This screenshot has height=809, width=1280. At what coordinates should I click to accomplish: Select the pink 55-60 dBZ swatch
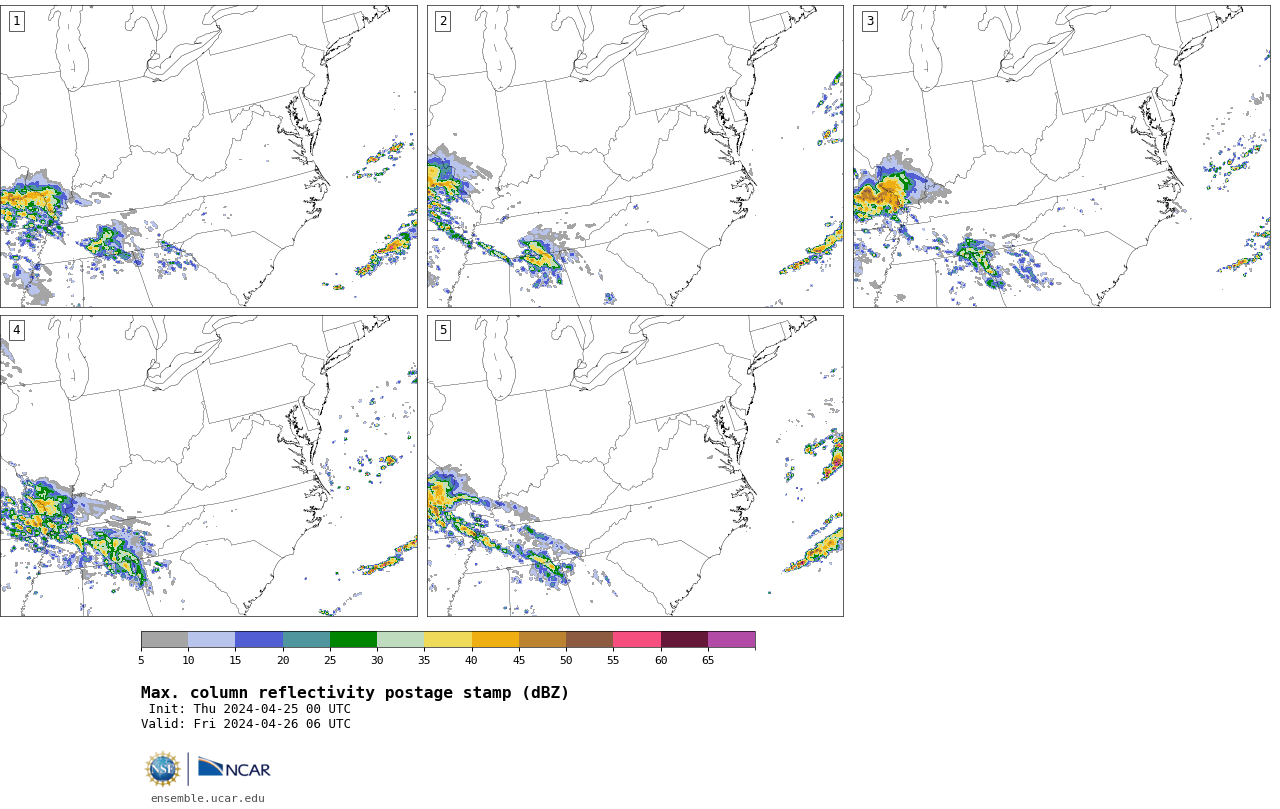tap(637, 640)
